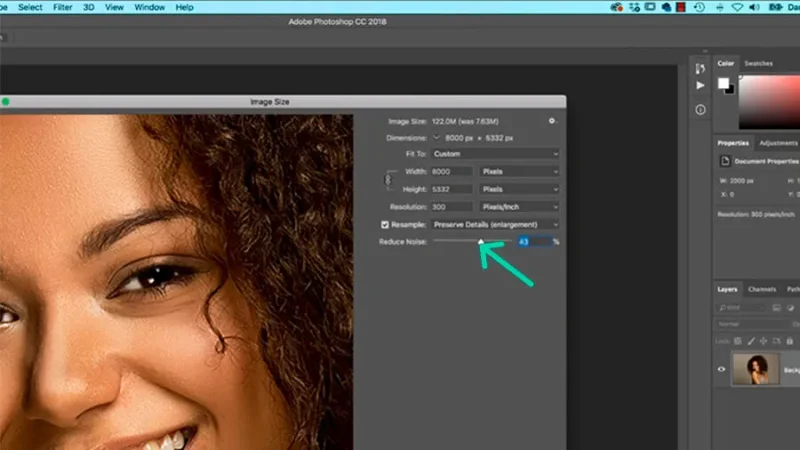The width and height of the screenshot is (800, 450).
Task: Click the volume speaker menu bar icon
Action: click(754, 7)
